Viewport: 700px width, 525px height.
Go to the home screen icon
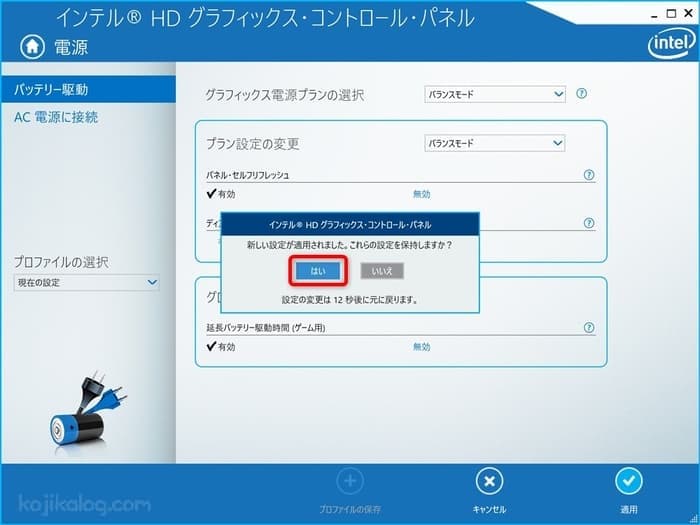tap(32, 47)
